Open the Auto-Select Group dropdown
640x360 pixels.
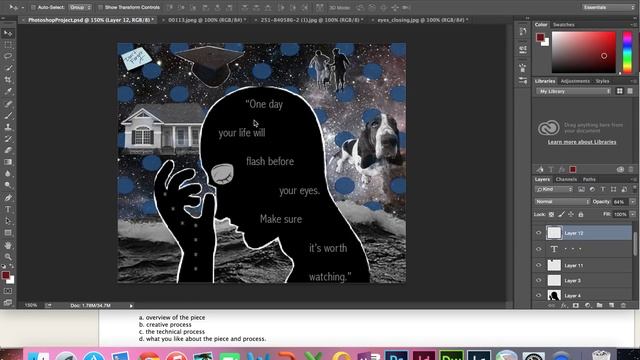click(x=80, y=7)
